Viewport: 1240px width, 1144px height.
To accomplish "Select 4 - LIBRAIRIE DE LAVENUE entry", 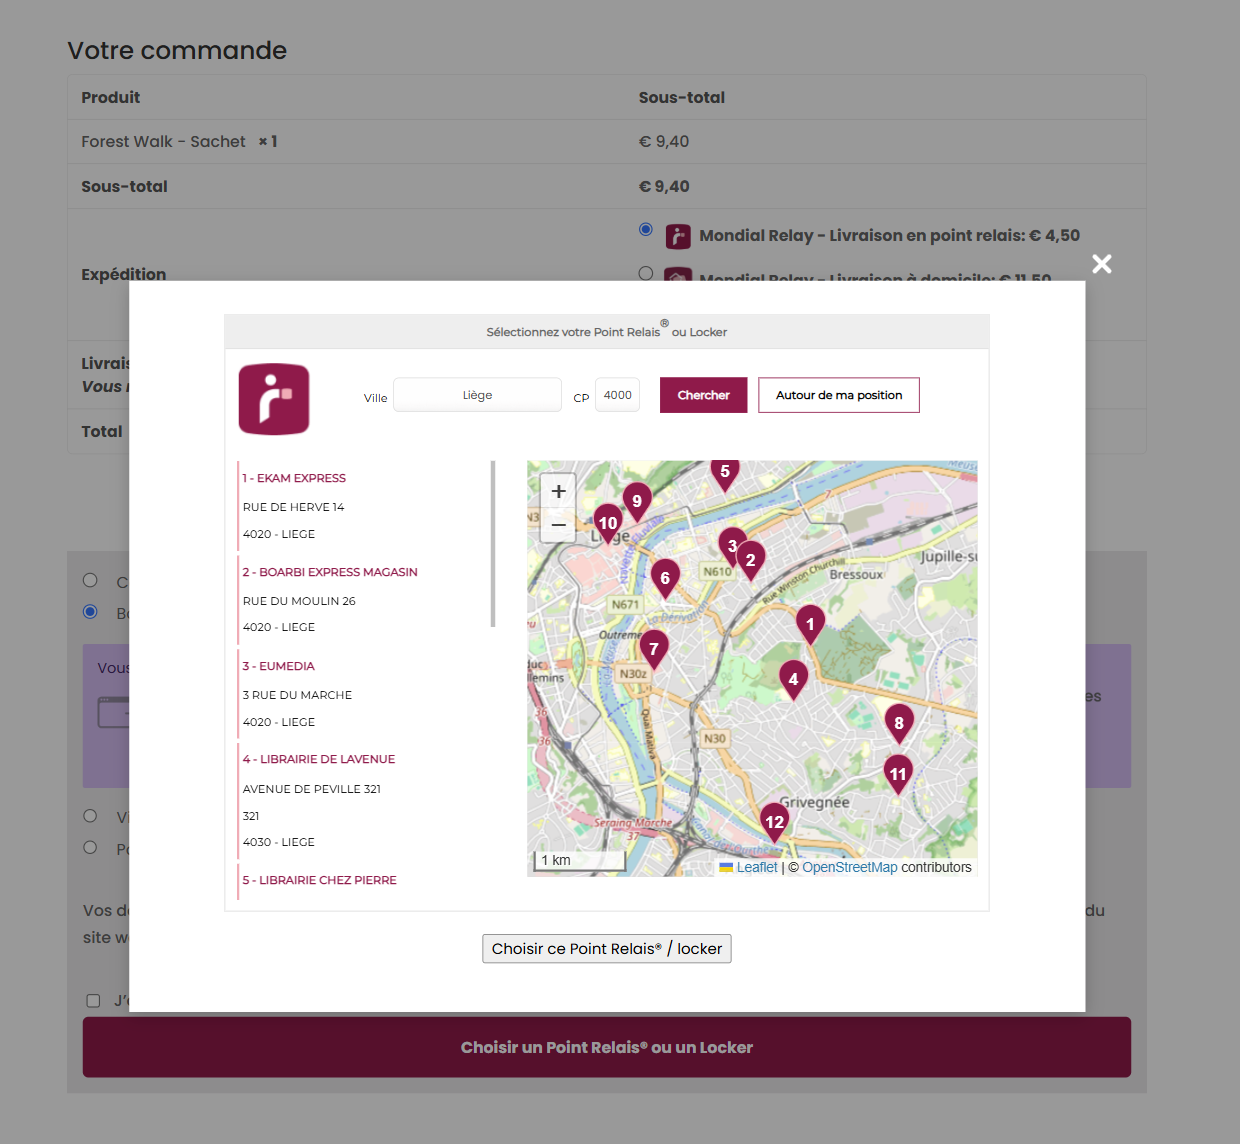I will coord(319,759).
